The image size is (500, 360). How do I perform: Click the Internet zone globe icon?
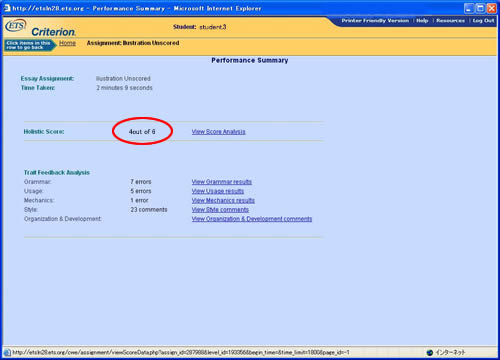(430, 352)
